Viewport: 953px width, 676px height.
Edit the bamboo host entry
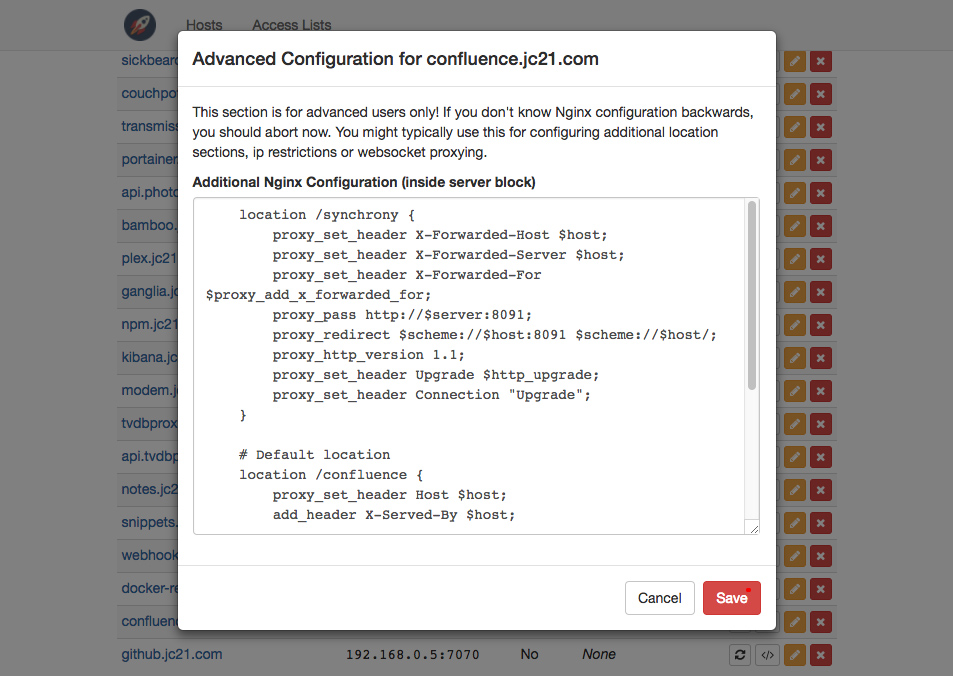tap(795, 226)
